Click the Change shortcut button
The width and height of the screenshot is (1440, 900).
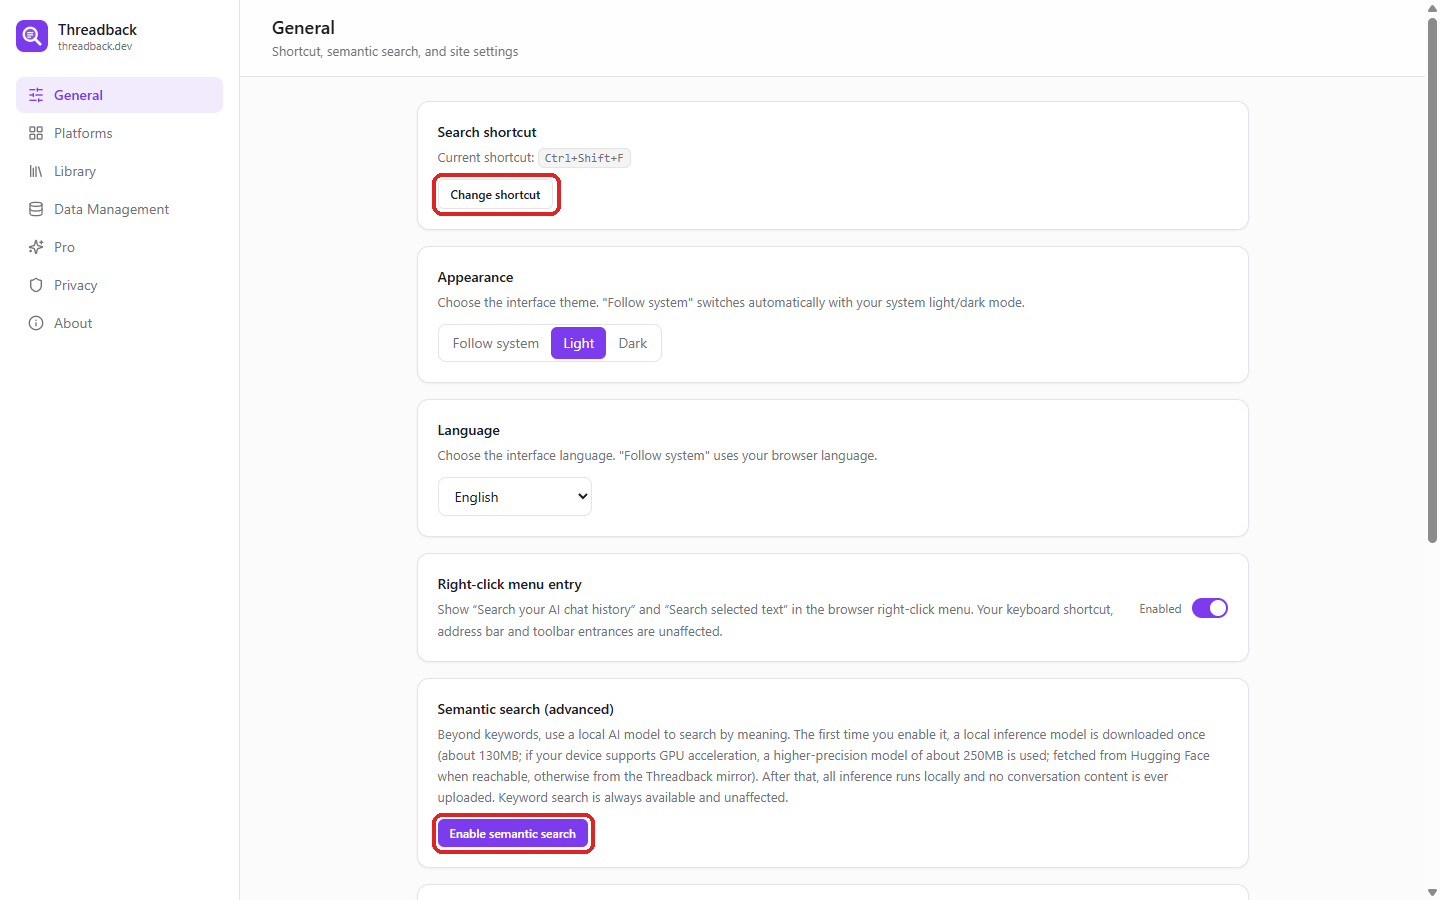pos(495,195)
